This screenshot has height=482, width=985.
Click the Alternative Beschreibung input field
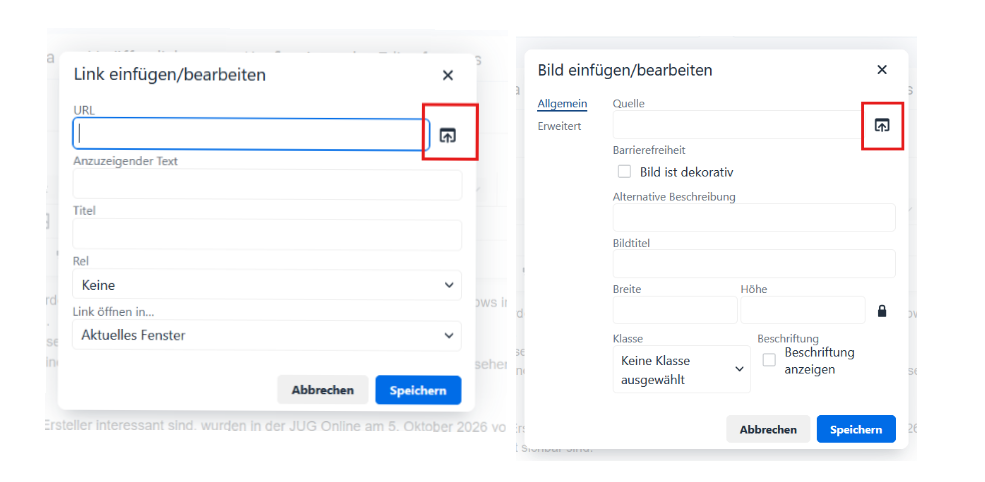click(754, 217)
